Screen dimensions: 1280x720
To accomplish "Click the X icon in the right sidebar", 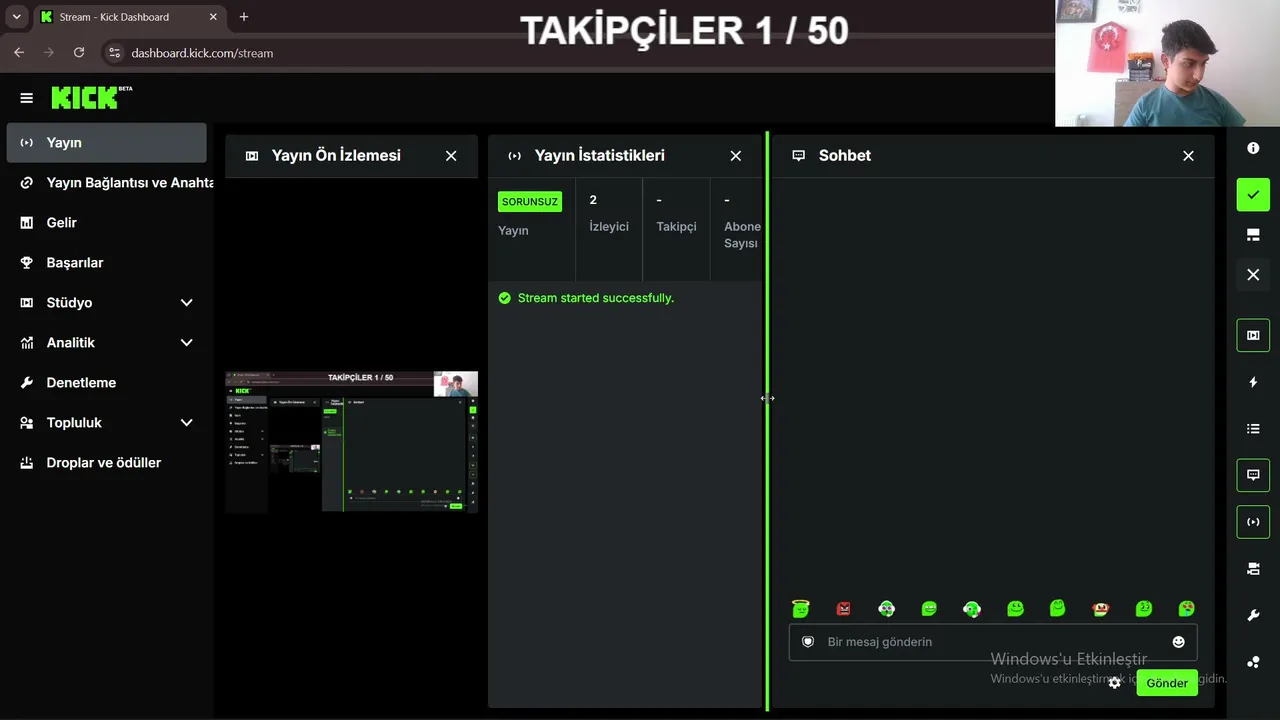I will coord(1253,275).
